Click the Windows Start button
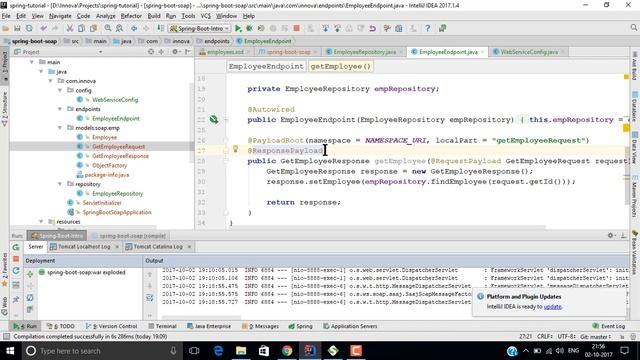 point(10,351)
